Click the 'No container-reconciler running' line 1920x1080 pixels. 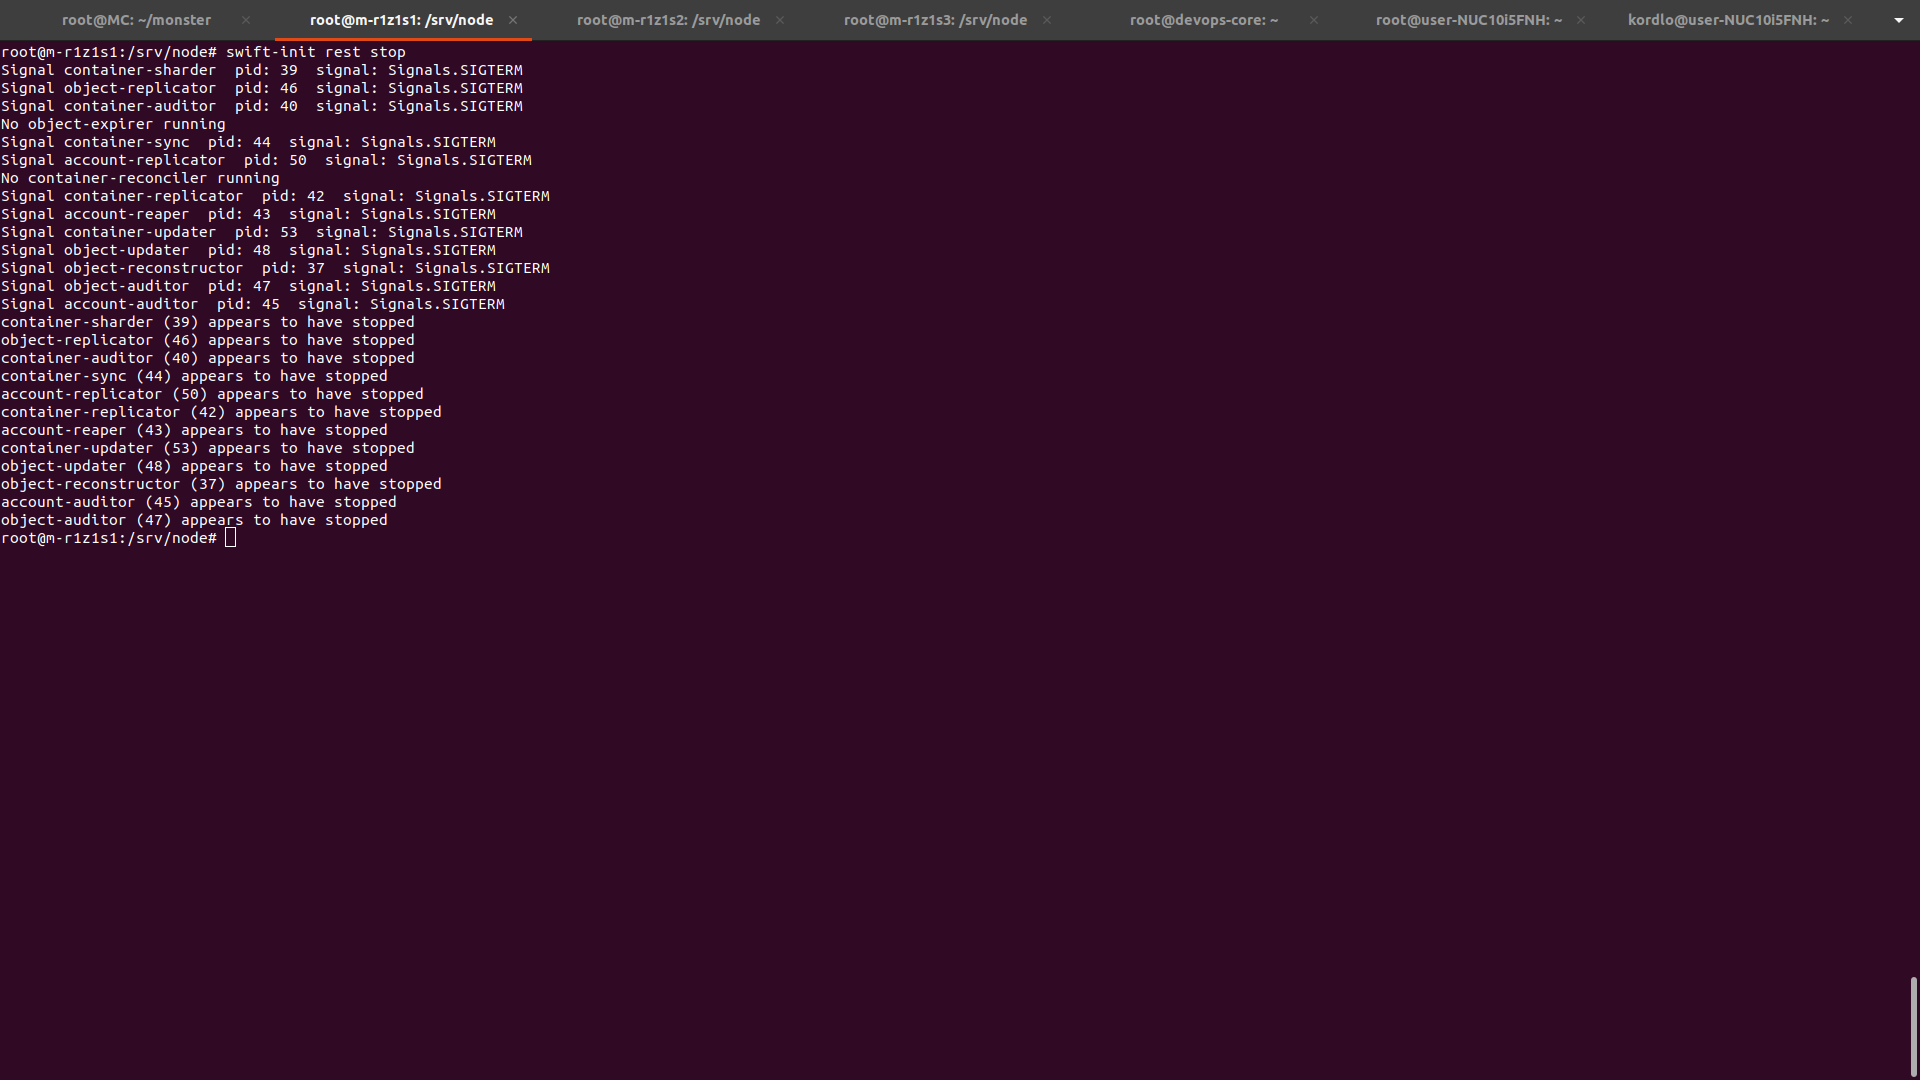[x=140, y=178]
